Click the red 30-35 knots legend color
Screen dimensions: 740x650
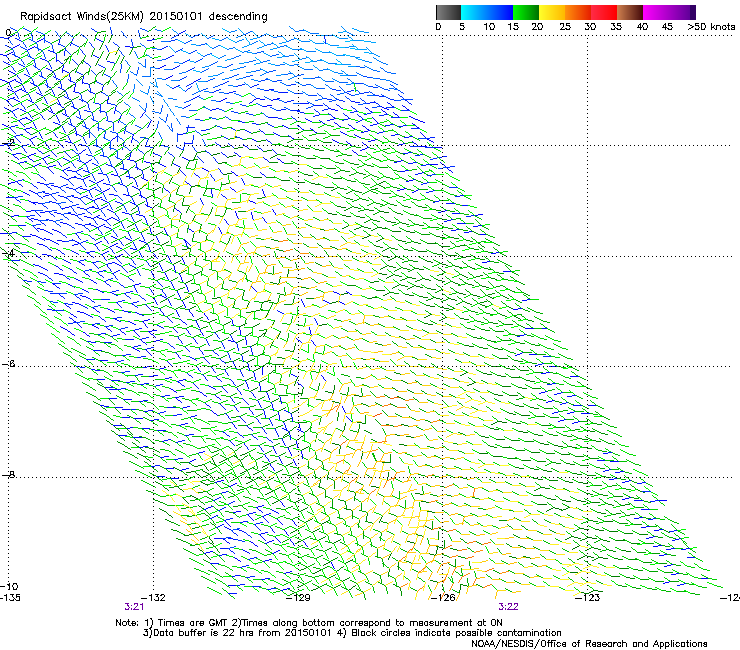pos(604,12)
